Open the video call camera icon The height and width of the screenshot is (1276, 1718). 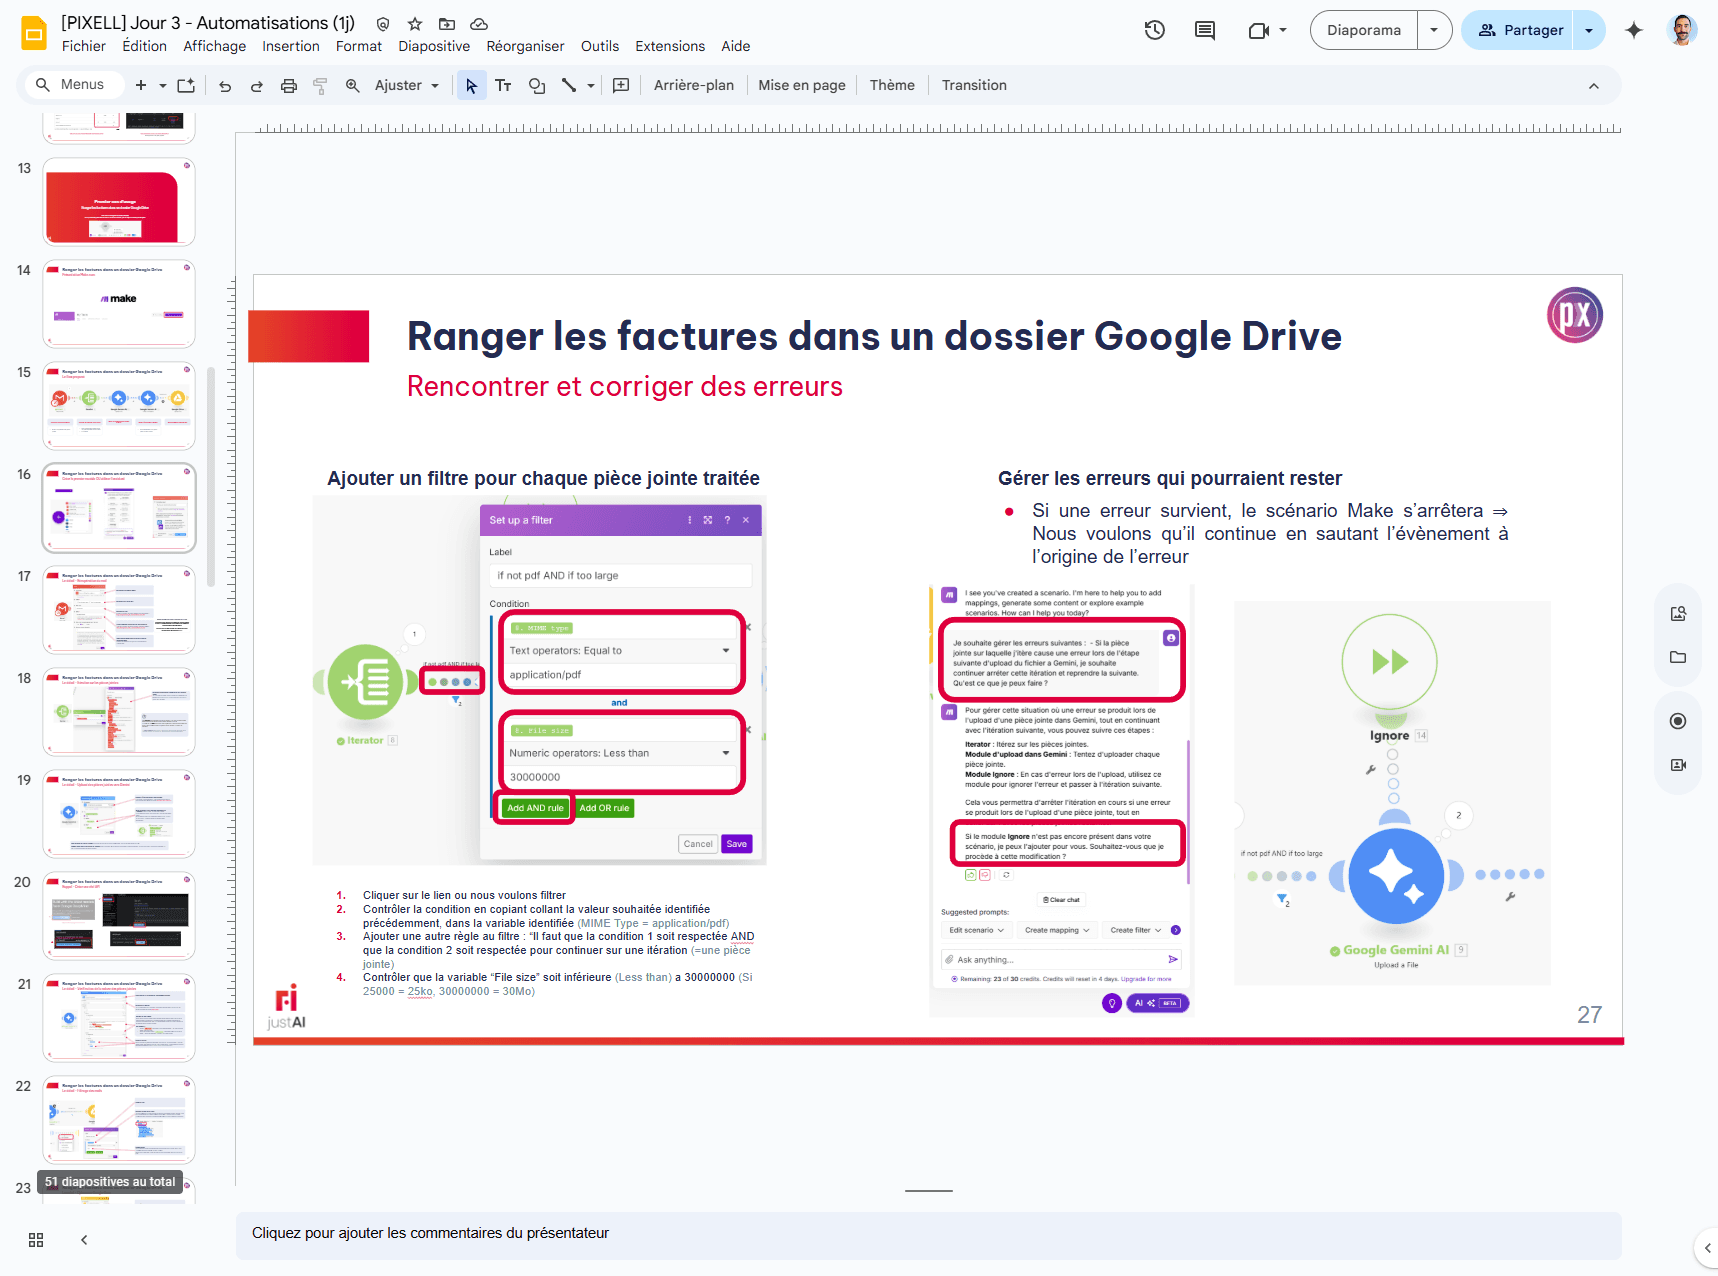[x=1258, y=30]
